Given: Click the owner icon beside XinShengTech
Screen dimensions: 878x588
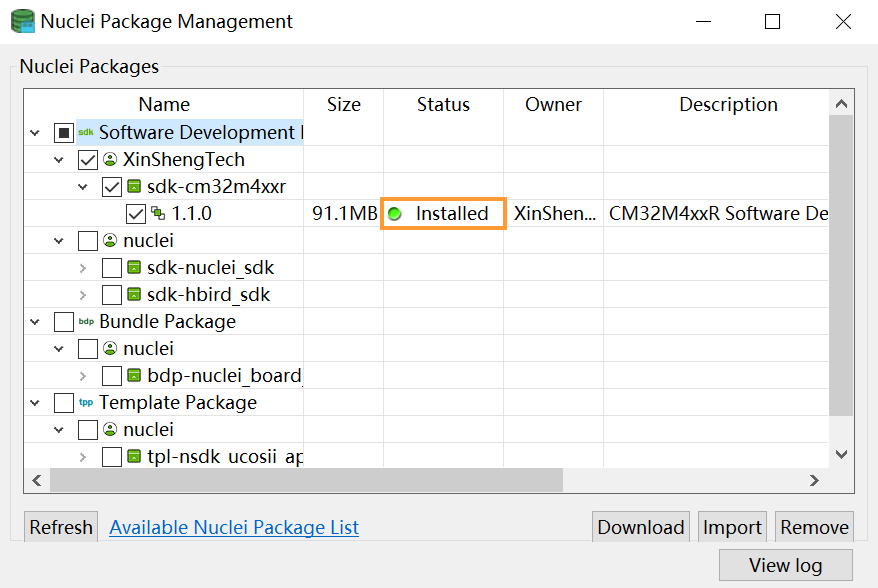Looking at the screenshot, I should [110, 160].
